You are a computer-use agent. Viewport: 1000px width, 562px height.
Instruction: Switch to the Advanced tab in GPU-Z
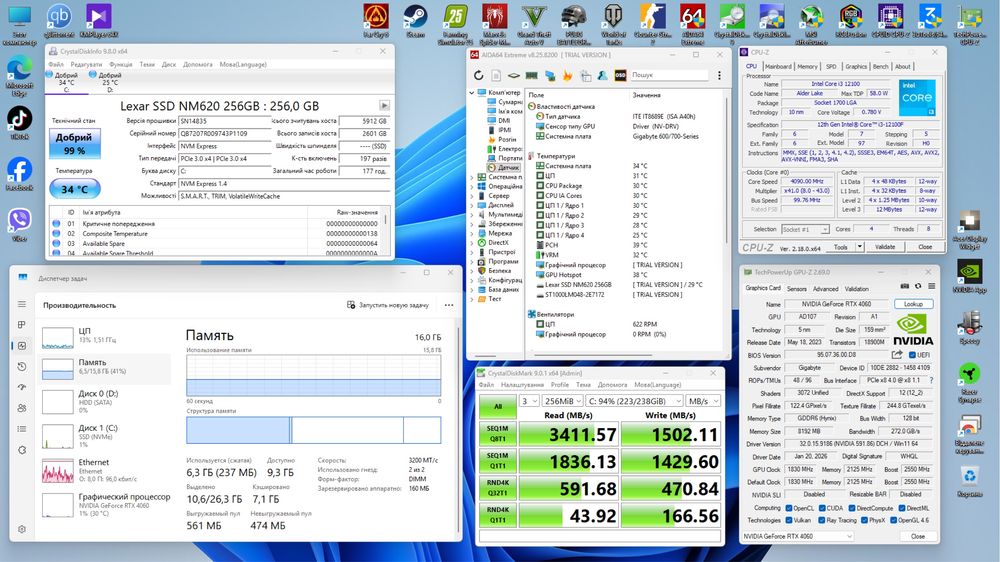coord(825,289)
